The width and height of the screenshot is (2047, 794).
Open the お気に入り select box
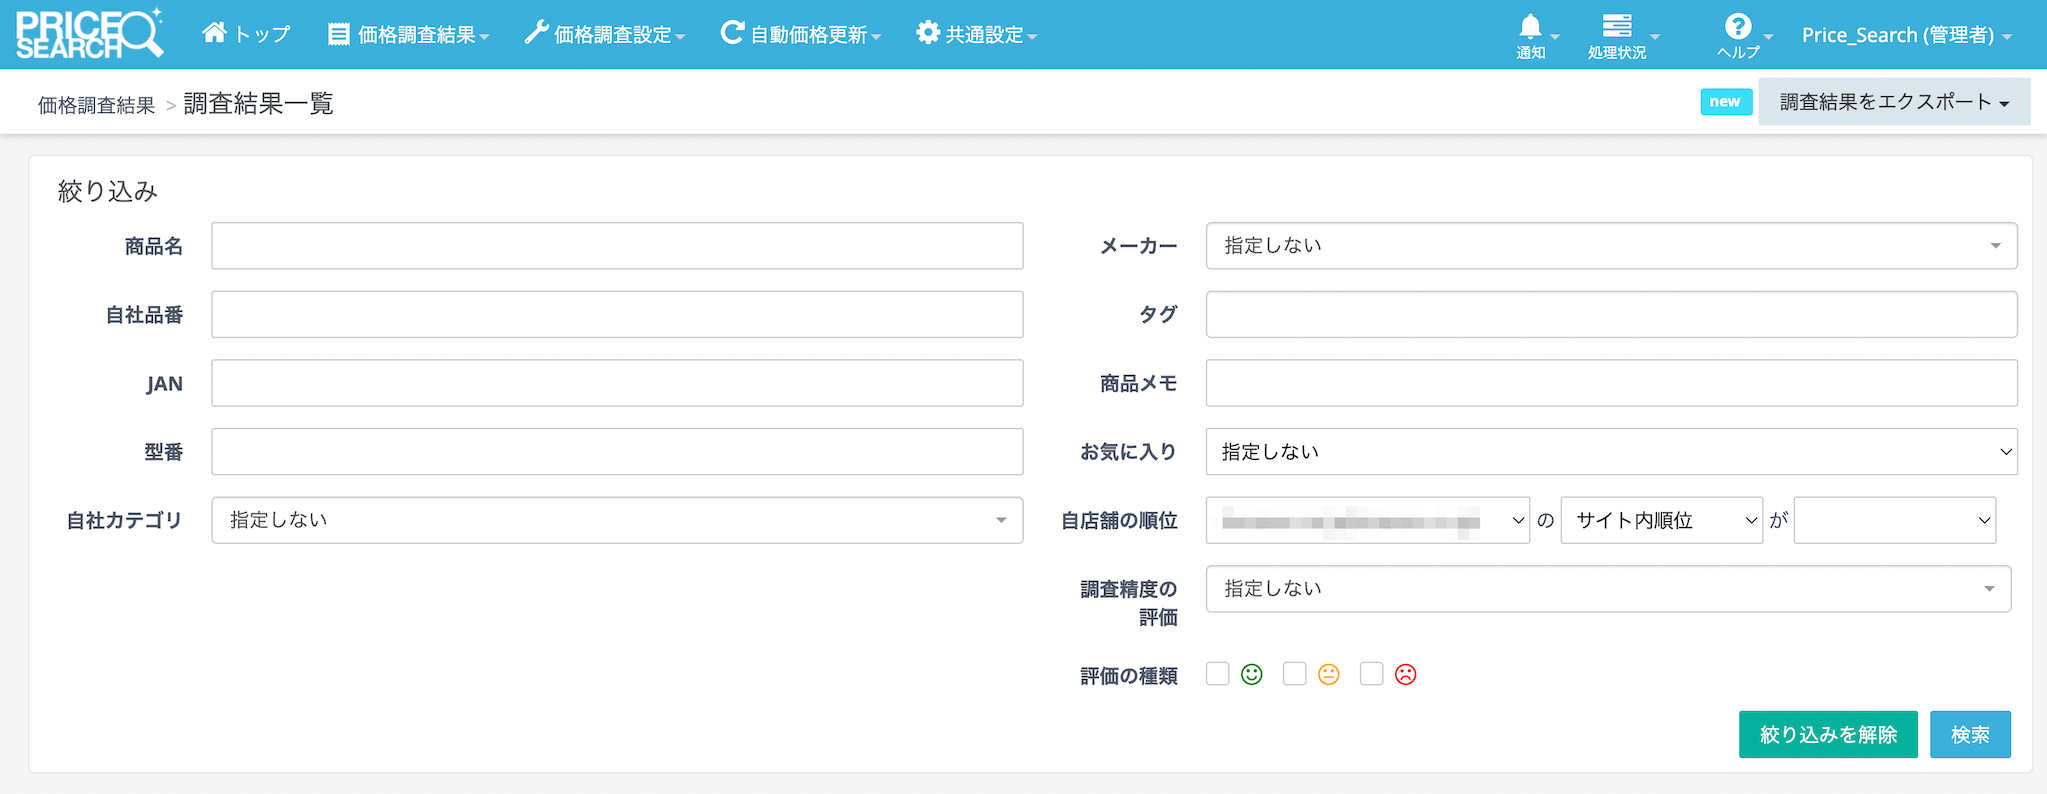point(1610,452)
